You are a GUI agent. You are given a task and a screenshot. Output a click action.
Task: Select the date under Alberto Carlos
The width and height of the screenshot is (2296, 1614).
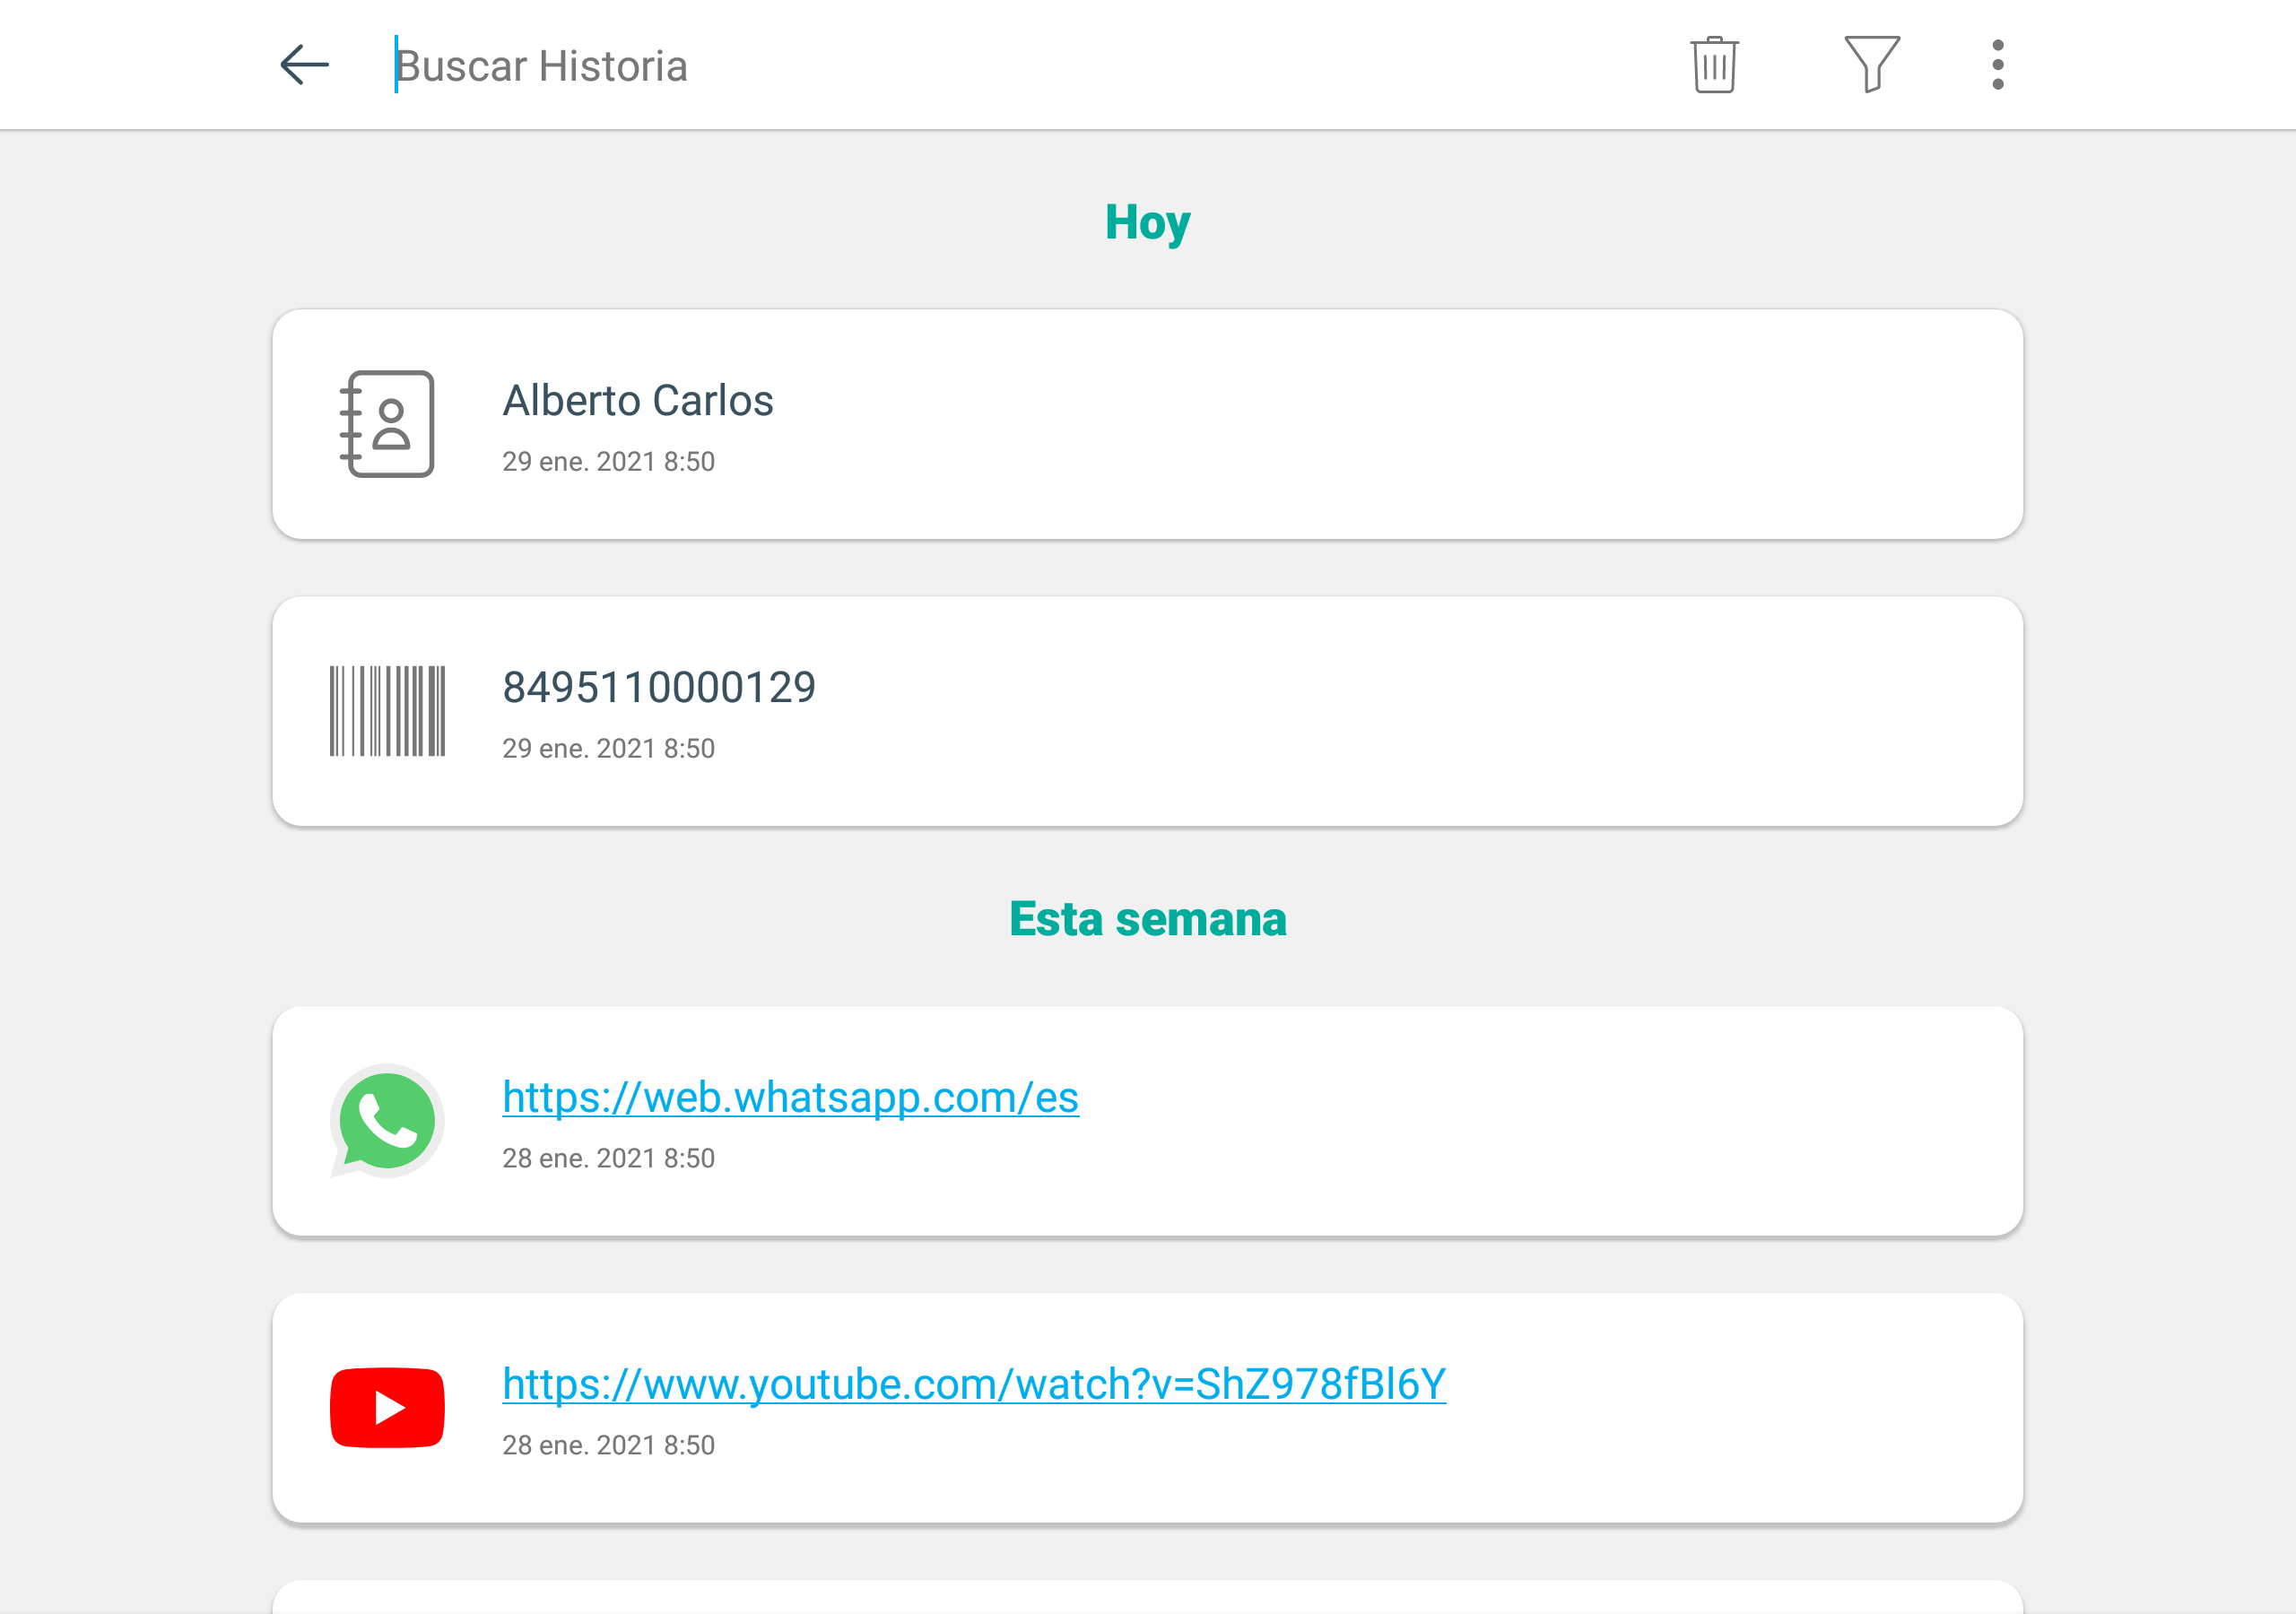pyautogui.click(x=608, y=462)
